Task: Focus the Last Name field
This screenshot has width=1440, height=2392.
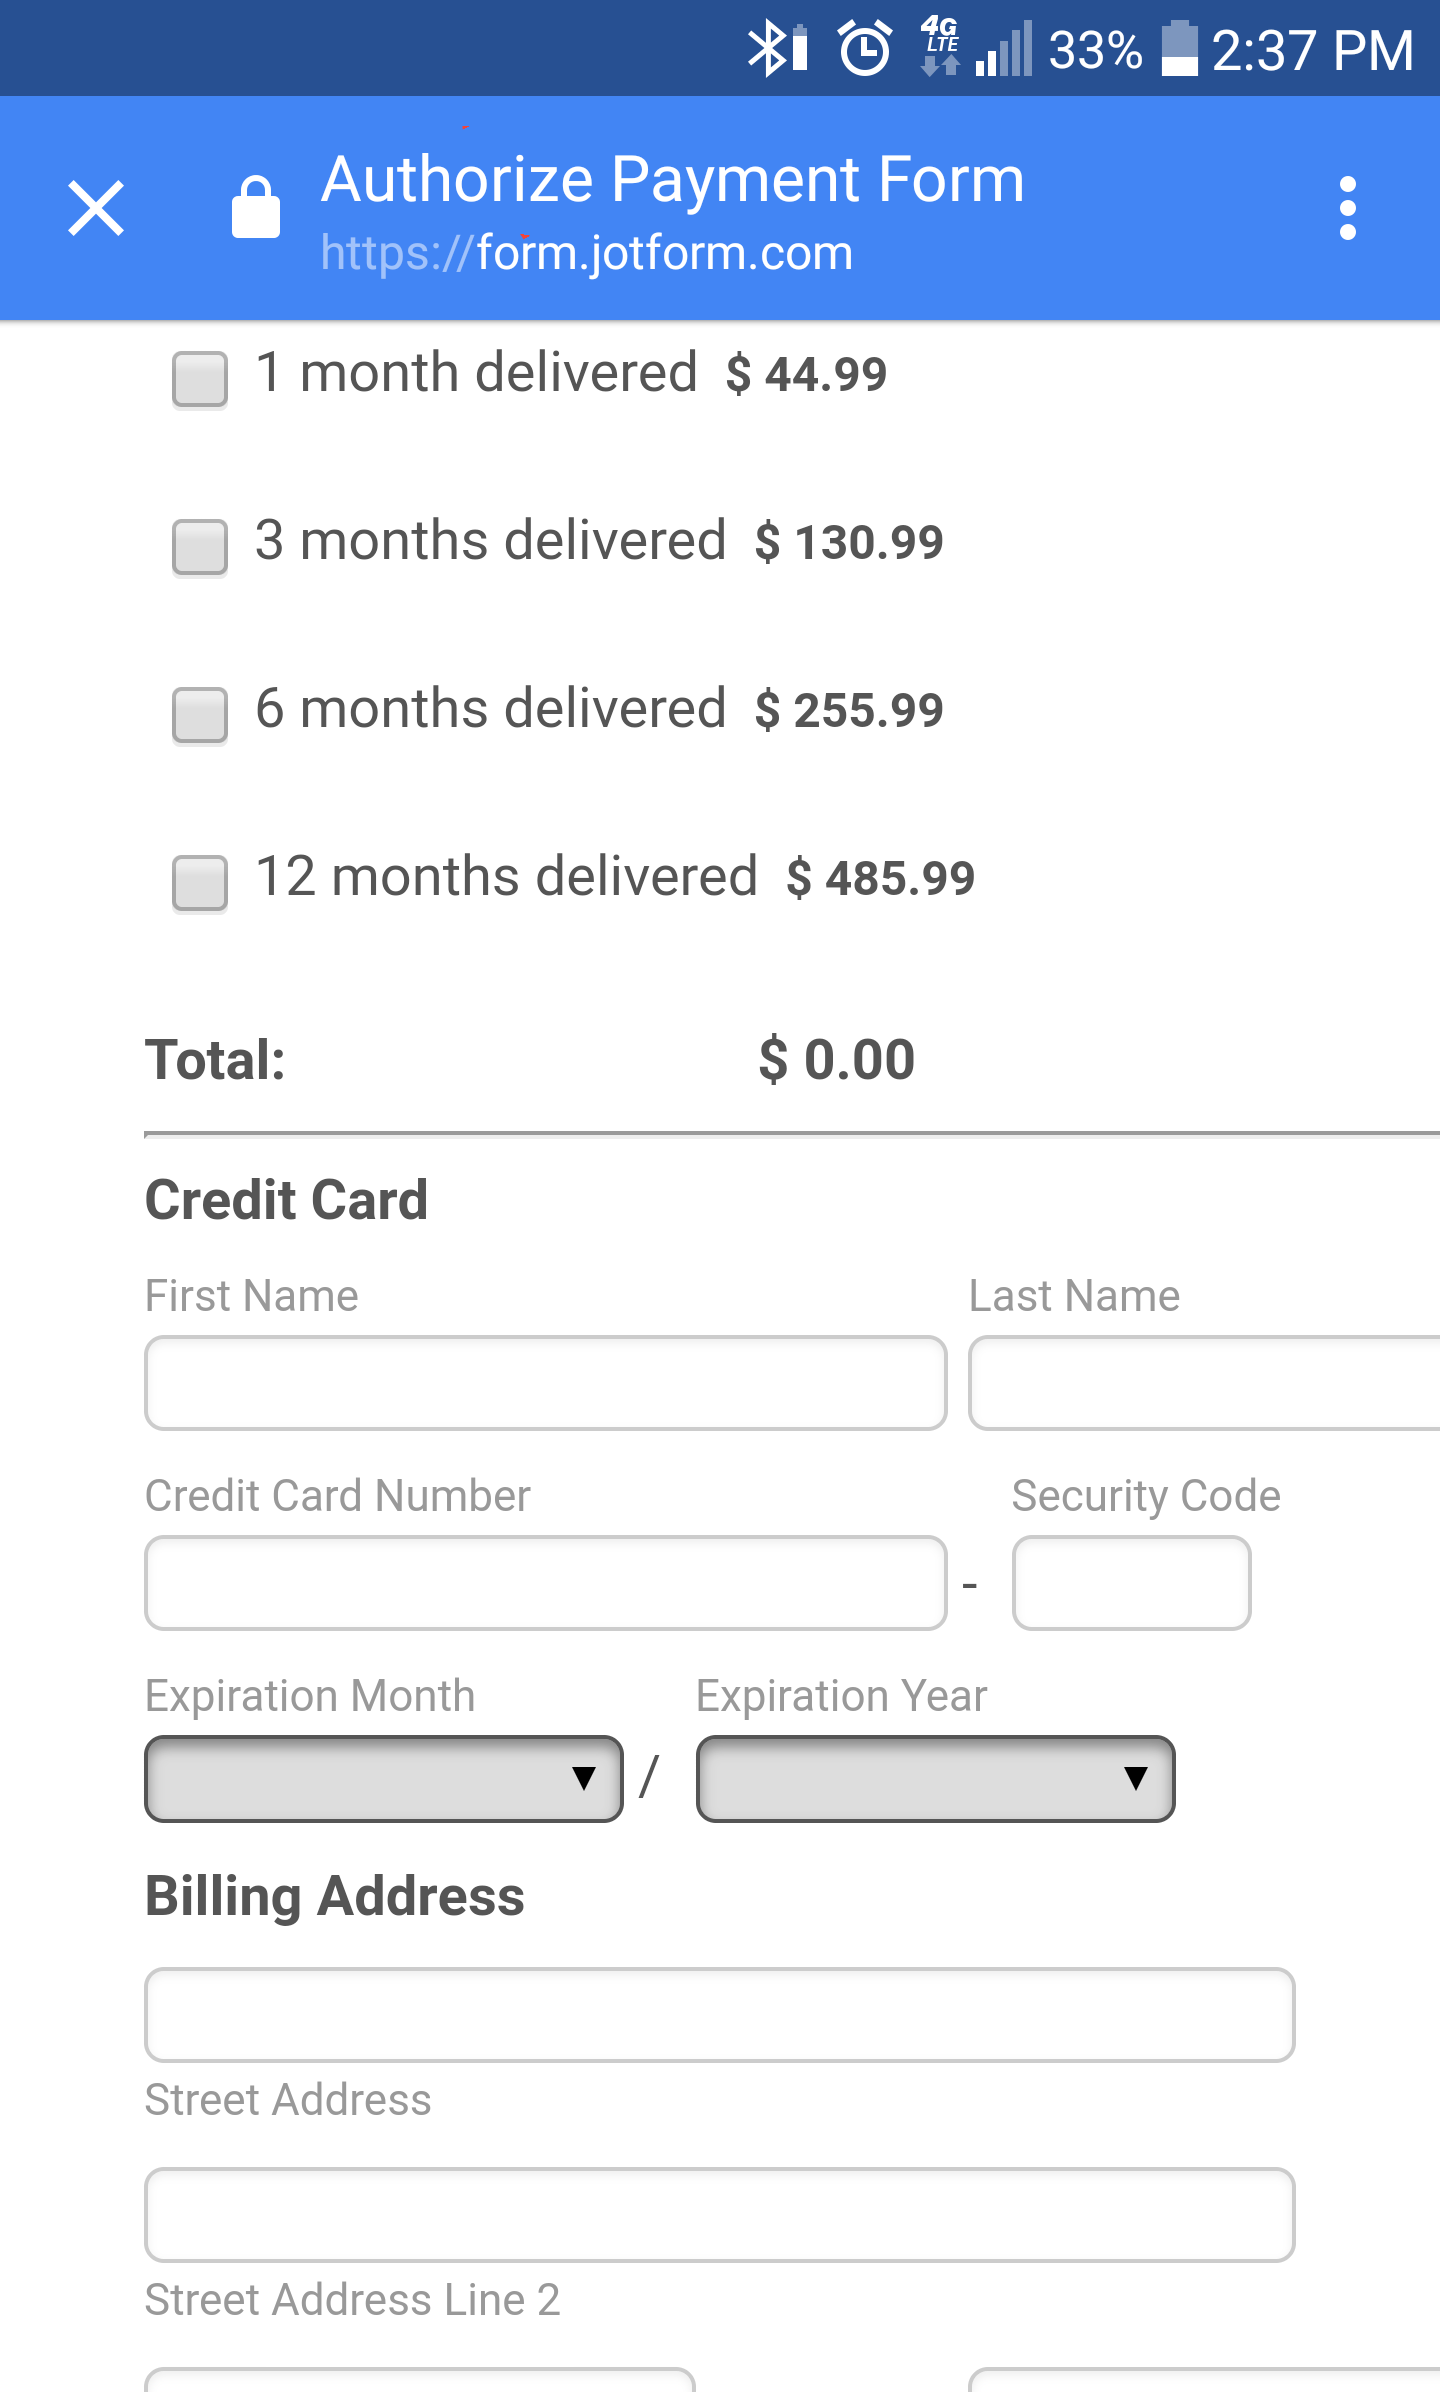Action: (1204, 1382)
